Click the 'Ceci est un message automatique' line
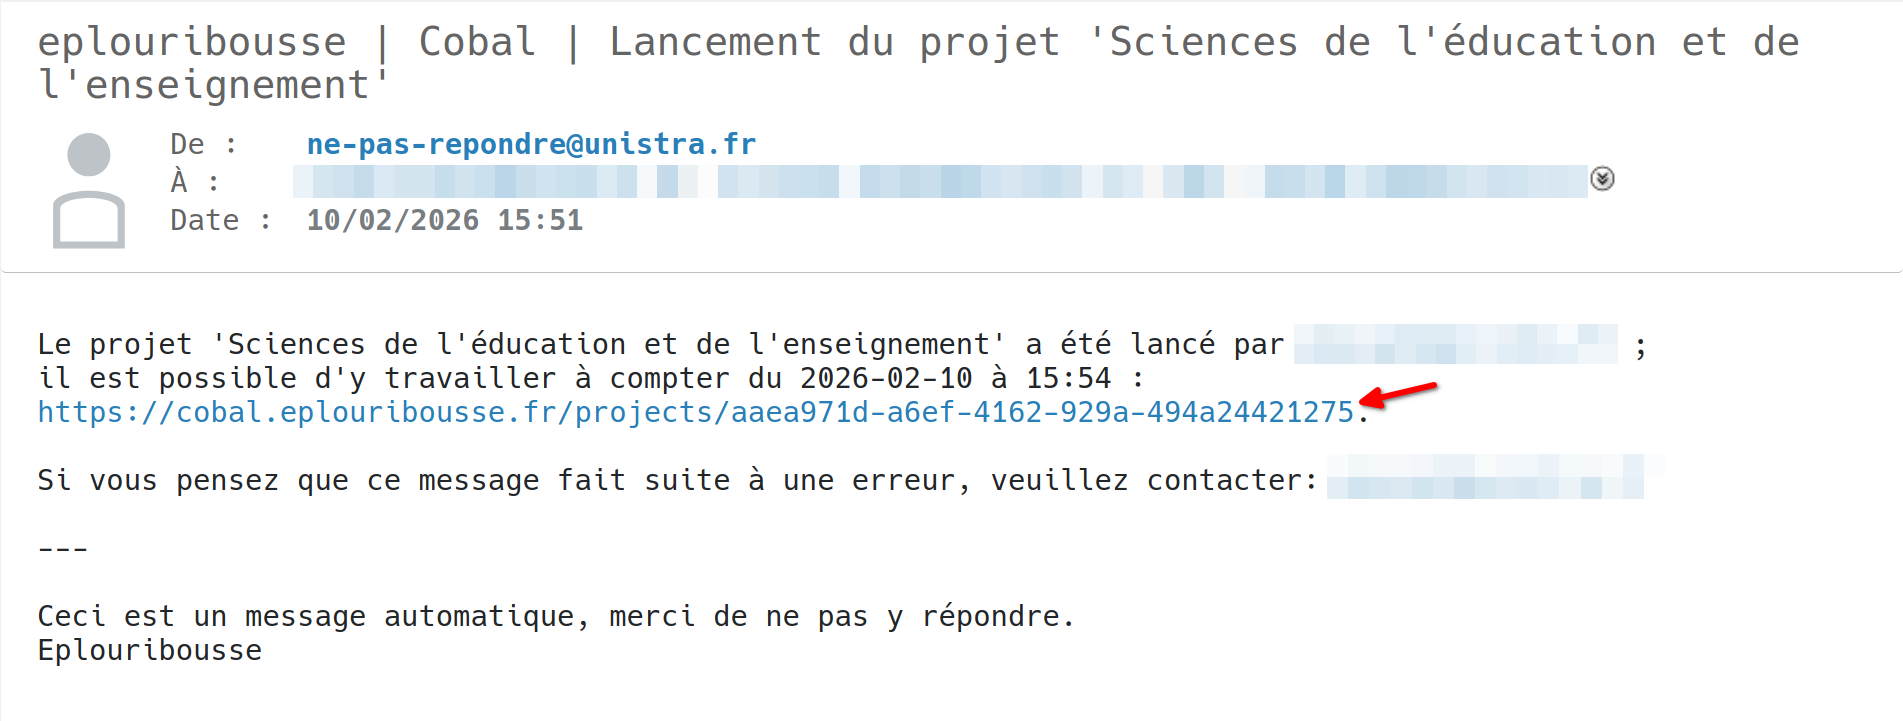The width and height of the screenshot is (1903, 721). 555,616
